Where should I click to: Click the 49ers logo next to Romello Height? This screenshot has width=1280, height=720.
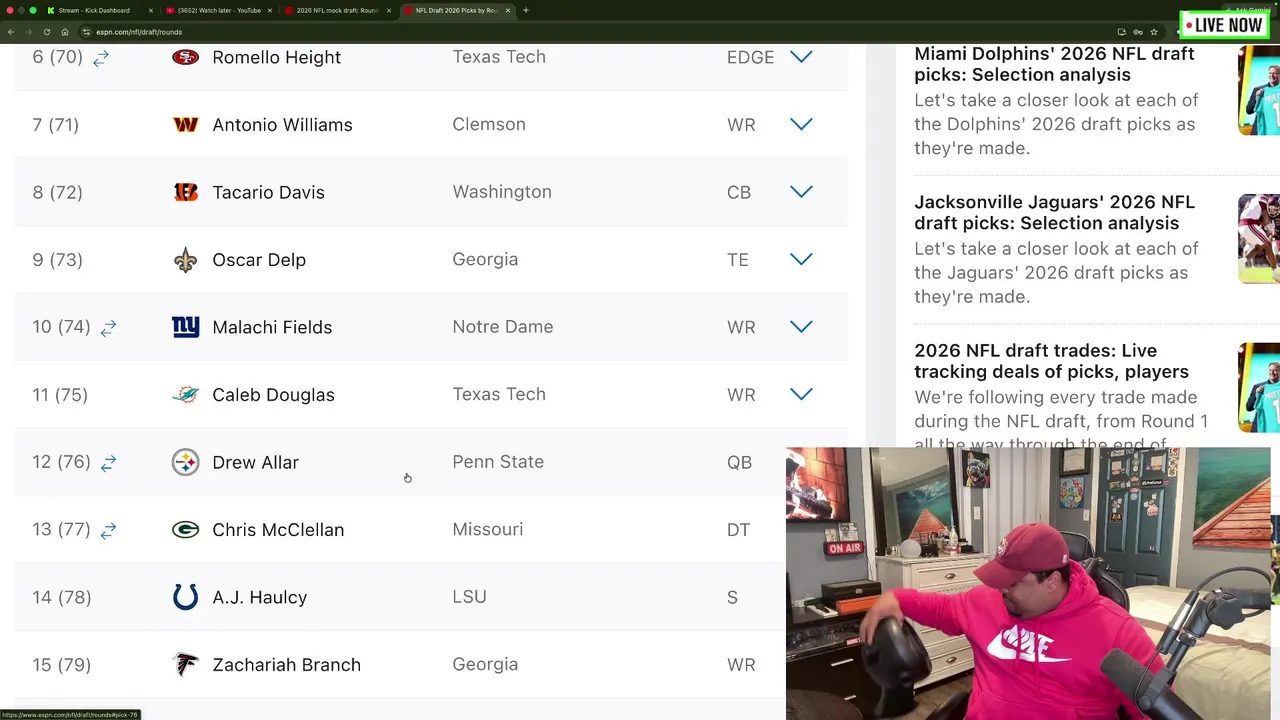pyautogui.click(x=185, y=57)
